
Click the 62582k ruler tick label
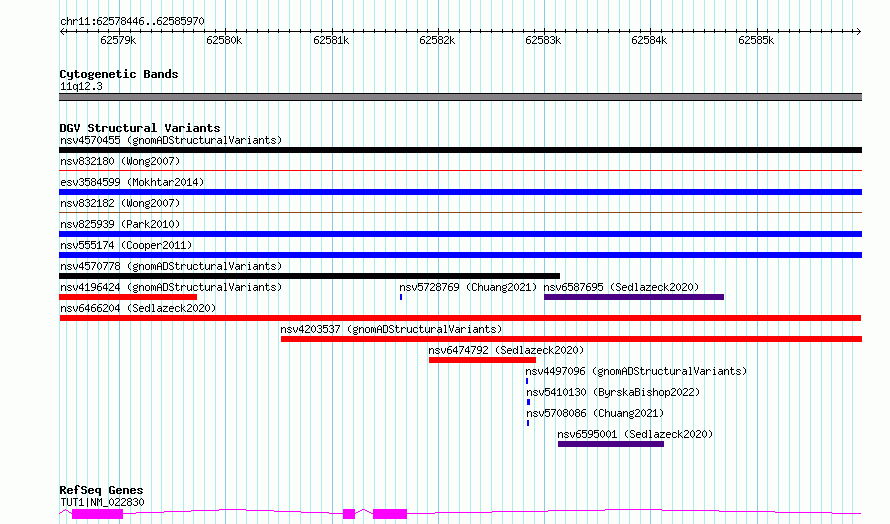(437, 40)
